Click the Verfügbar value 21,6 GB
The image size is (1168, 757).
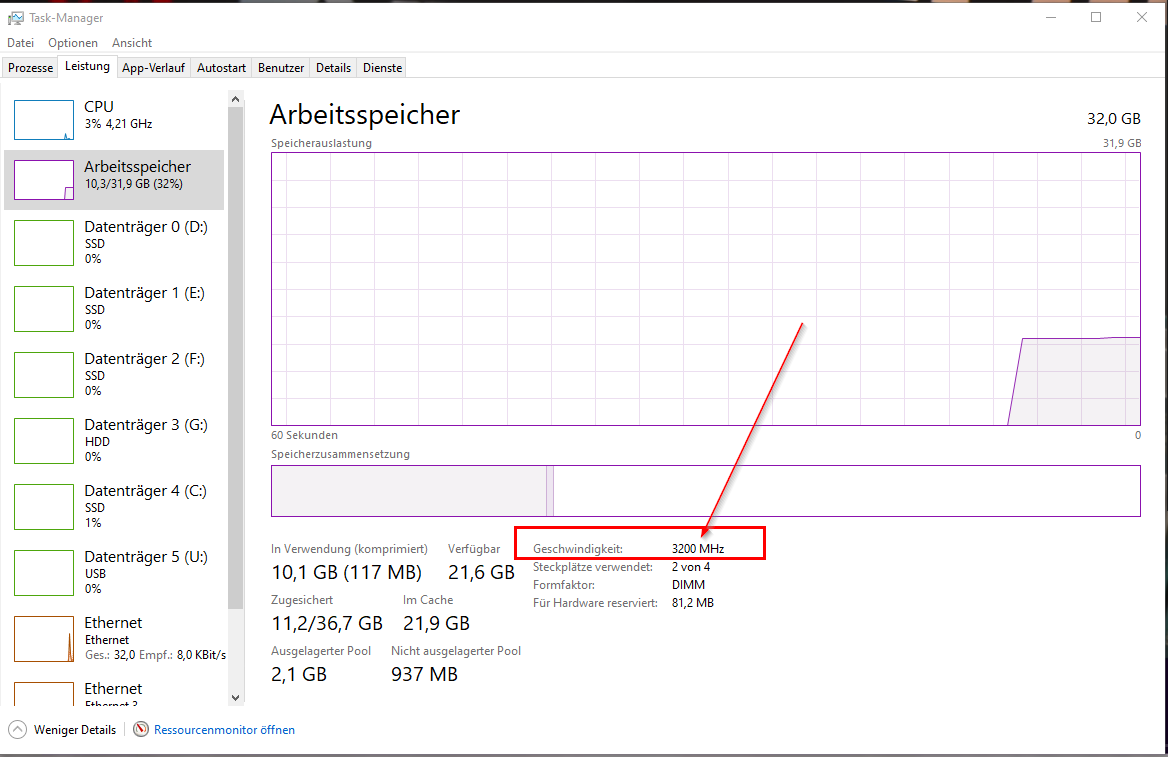(481, 572)
